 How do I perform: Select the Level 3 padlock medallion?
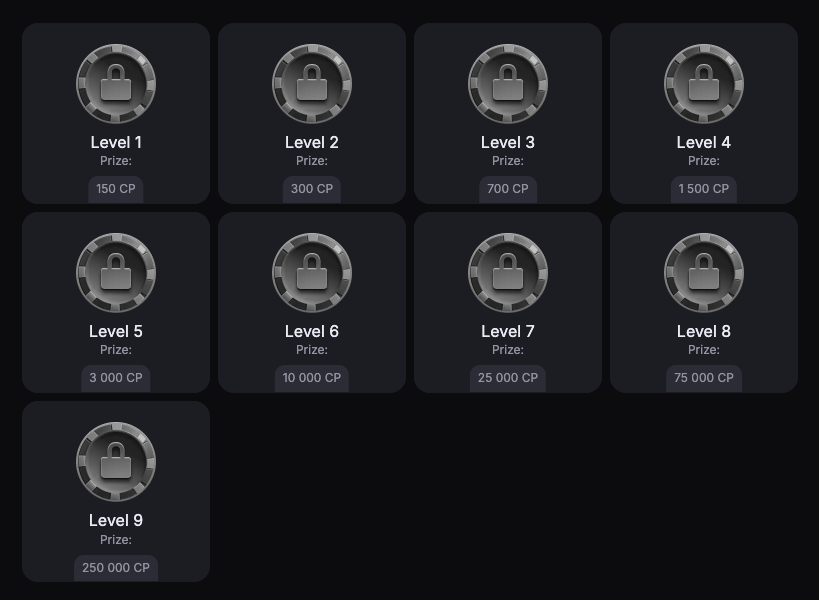coord(508,84)
